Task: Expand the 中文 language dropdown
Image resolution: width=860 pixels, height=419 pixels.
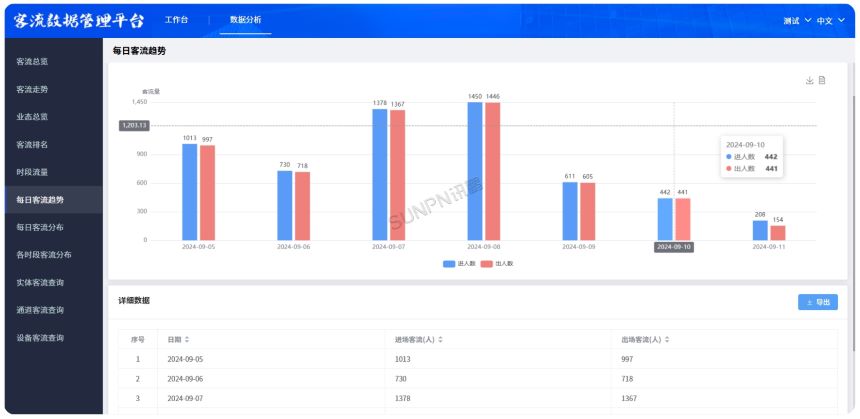Action: [830, 20]
